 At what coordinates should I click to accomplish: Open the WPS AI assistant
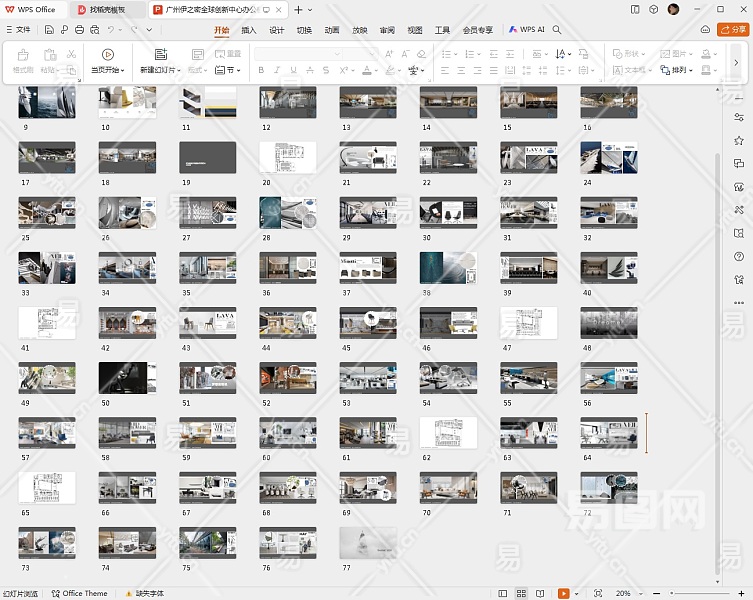click(527, 30)
